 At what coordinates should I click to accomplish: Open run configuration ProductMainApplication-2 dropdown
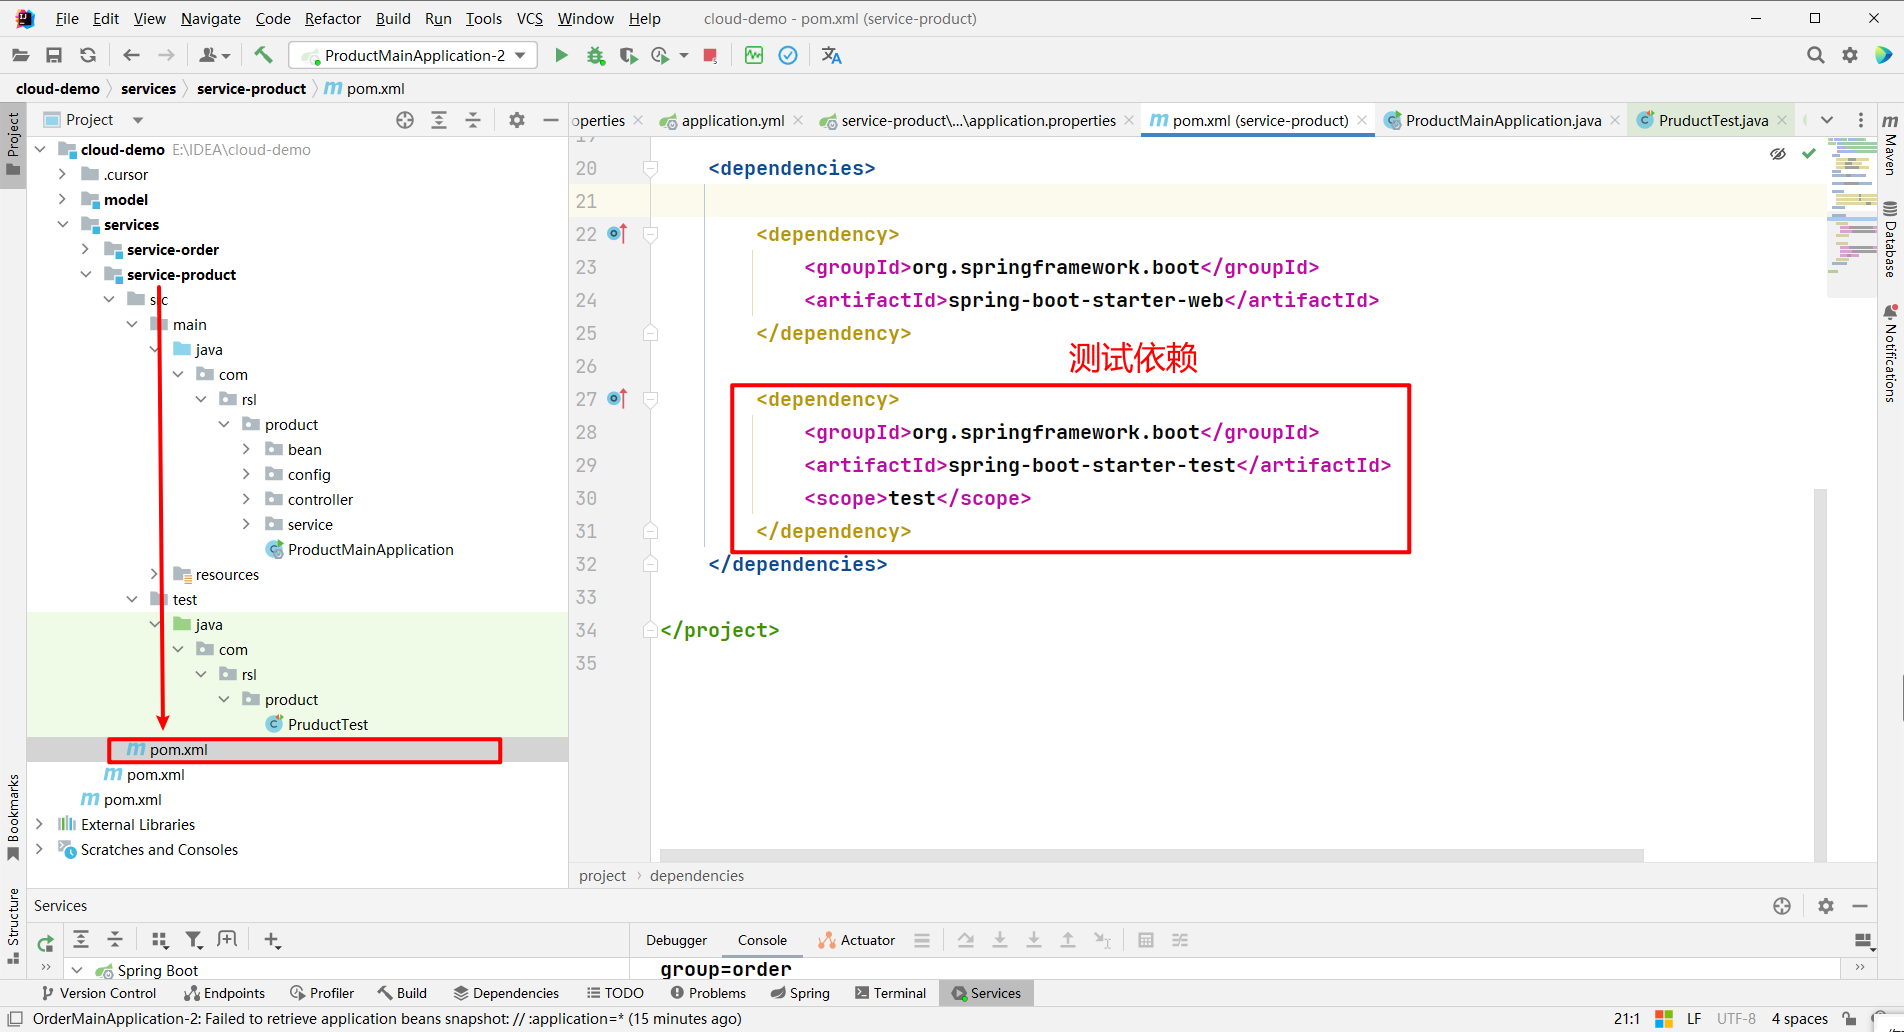(x=413, y=56)
